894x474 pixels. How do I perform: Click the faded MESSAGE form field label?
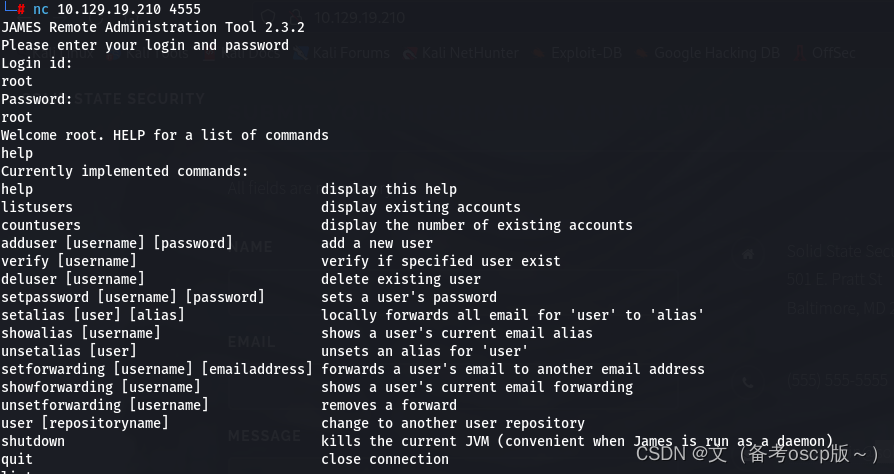click(x=264, y=436)
